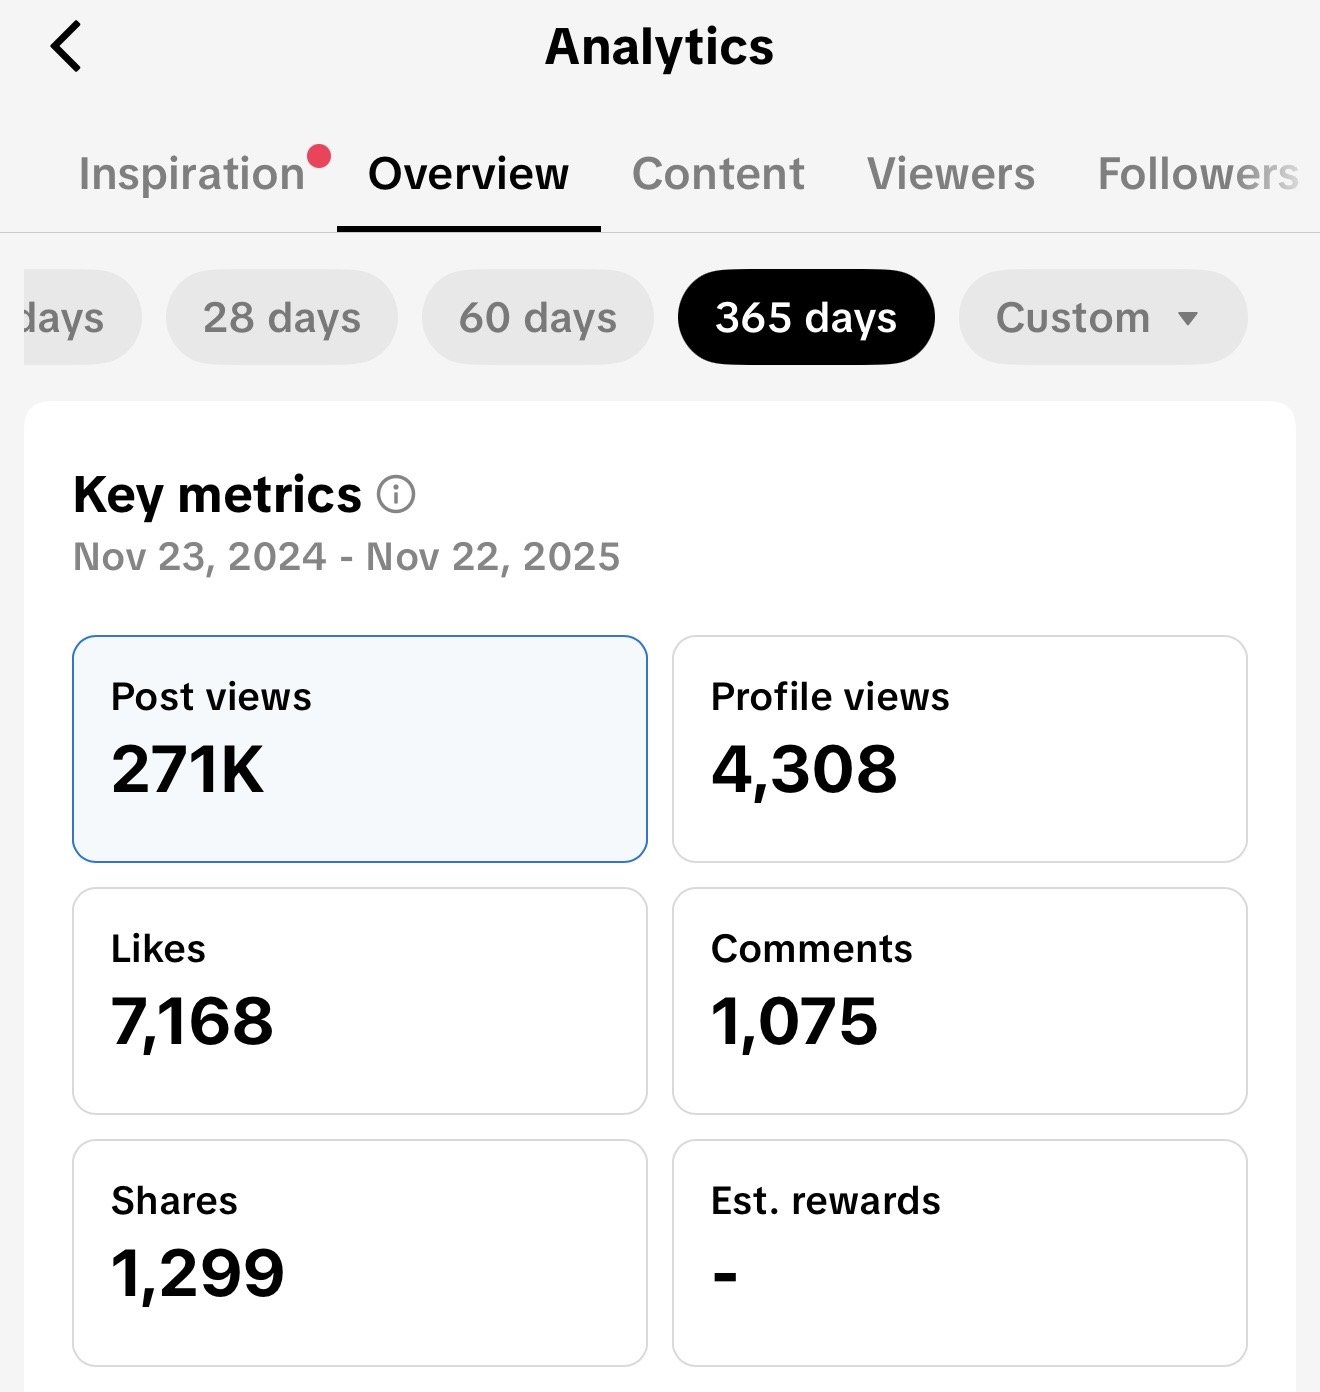Select the Profile views metric card

[960, 749]
